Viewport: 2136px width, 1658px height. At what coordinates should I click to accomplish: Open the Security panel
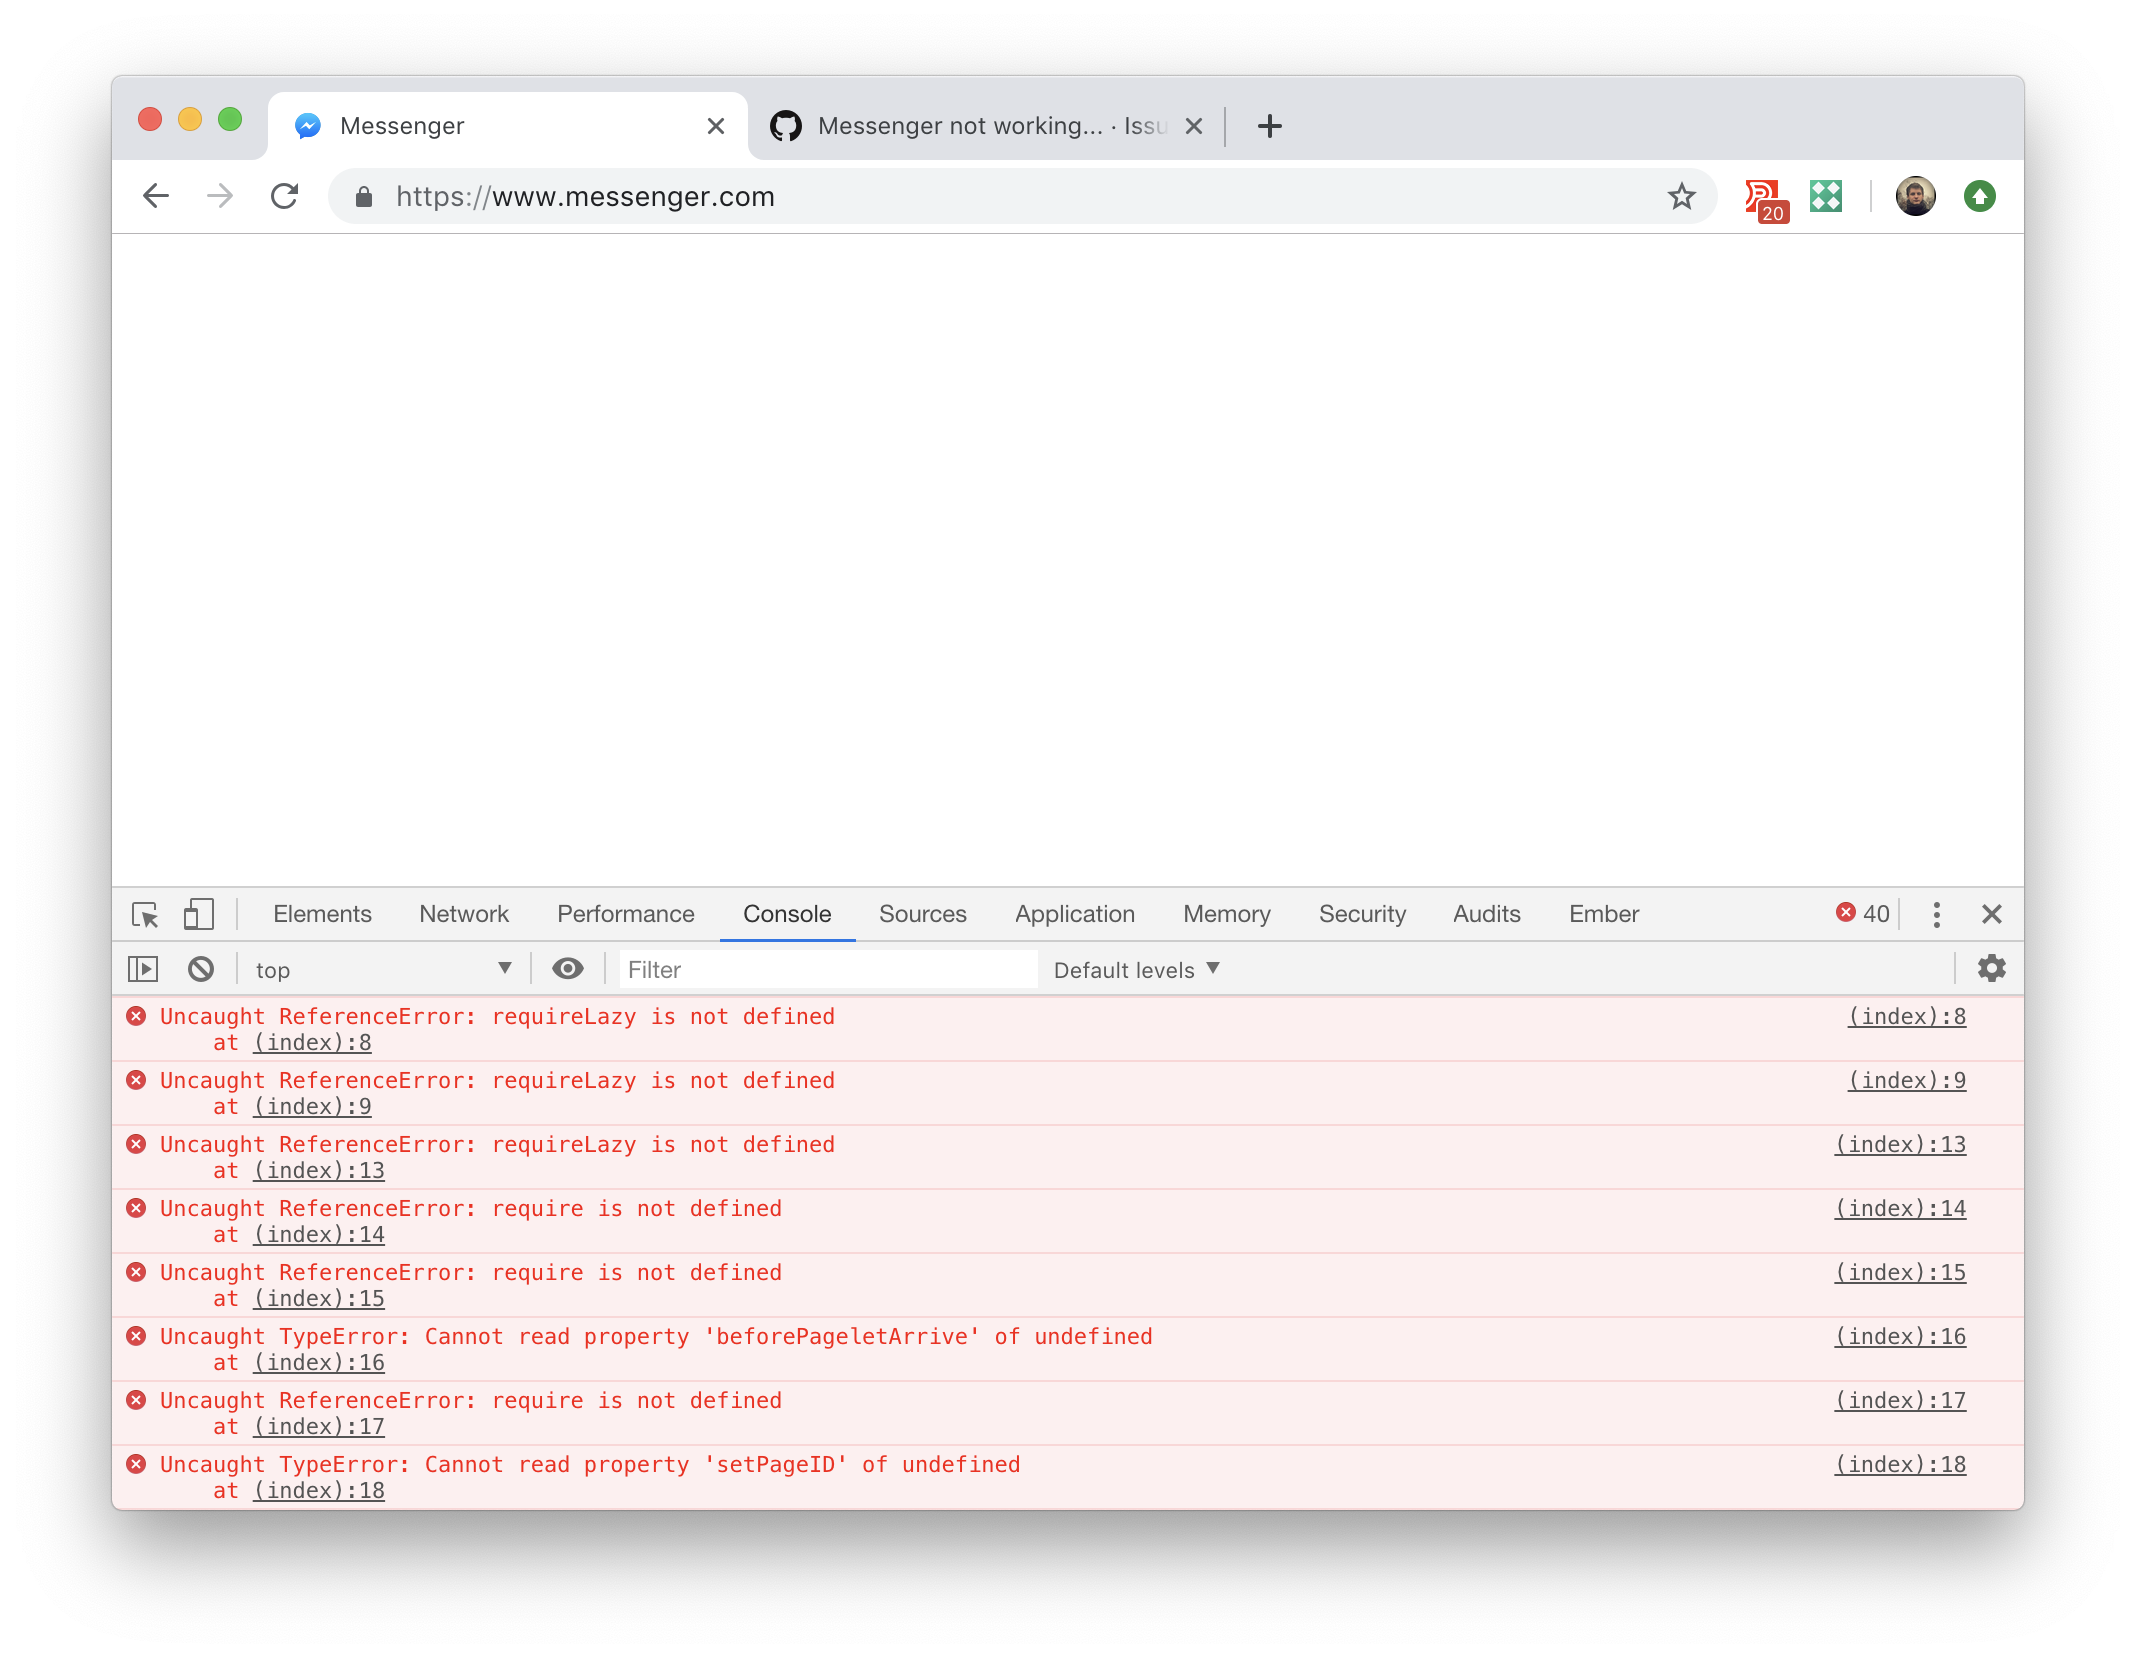[1362, 914]
